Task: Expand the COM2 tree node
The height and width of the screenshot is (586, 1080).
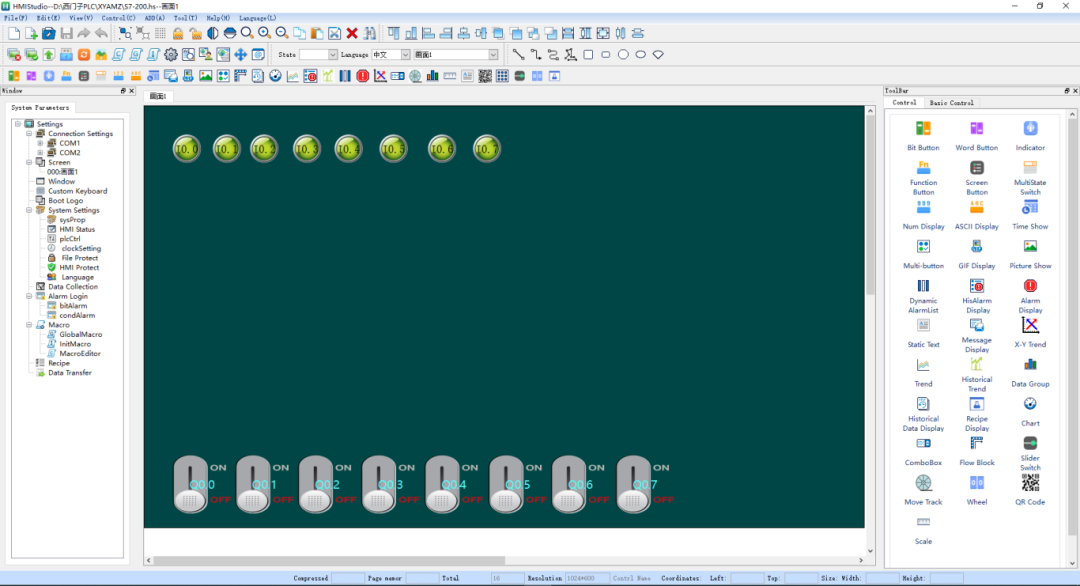Action: pyautogui.click(x=40, y=153)
